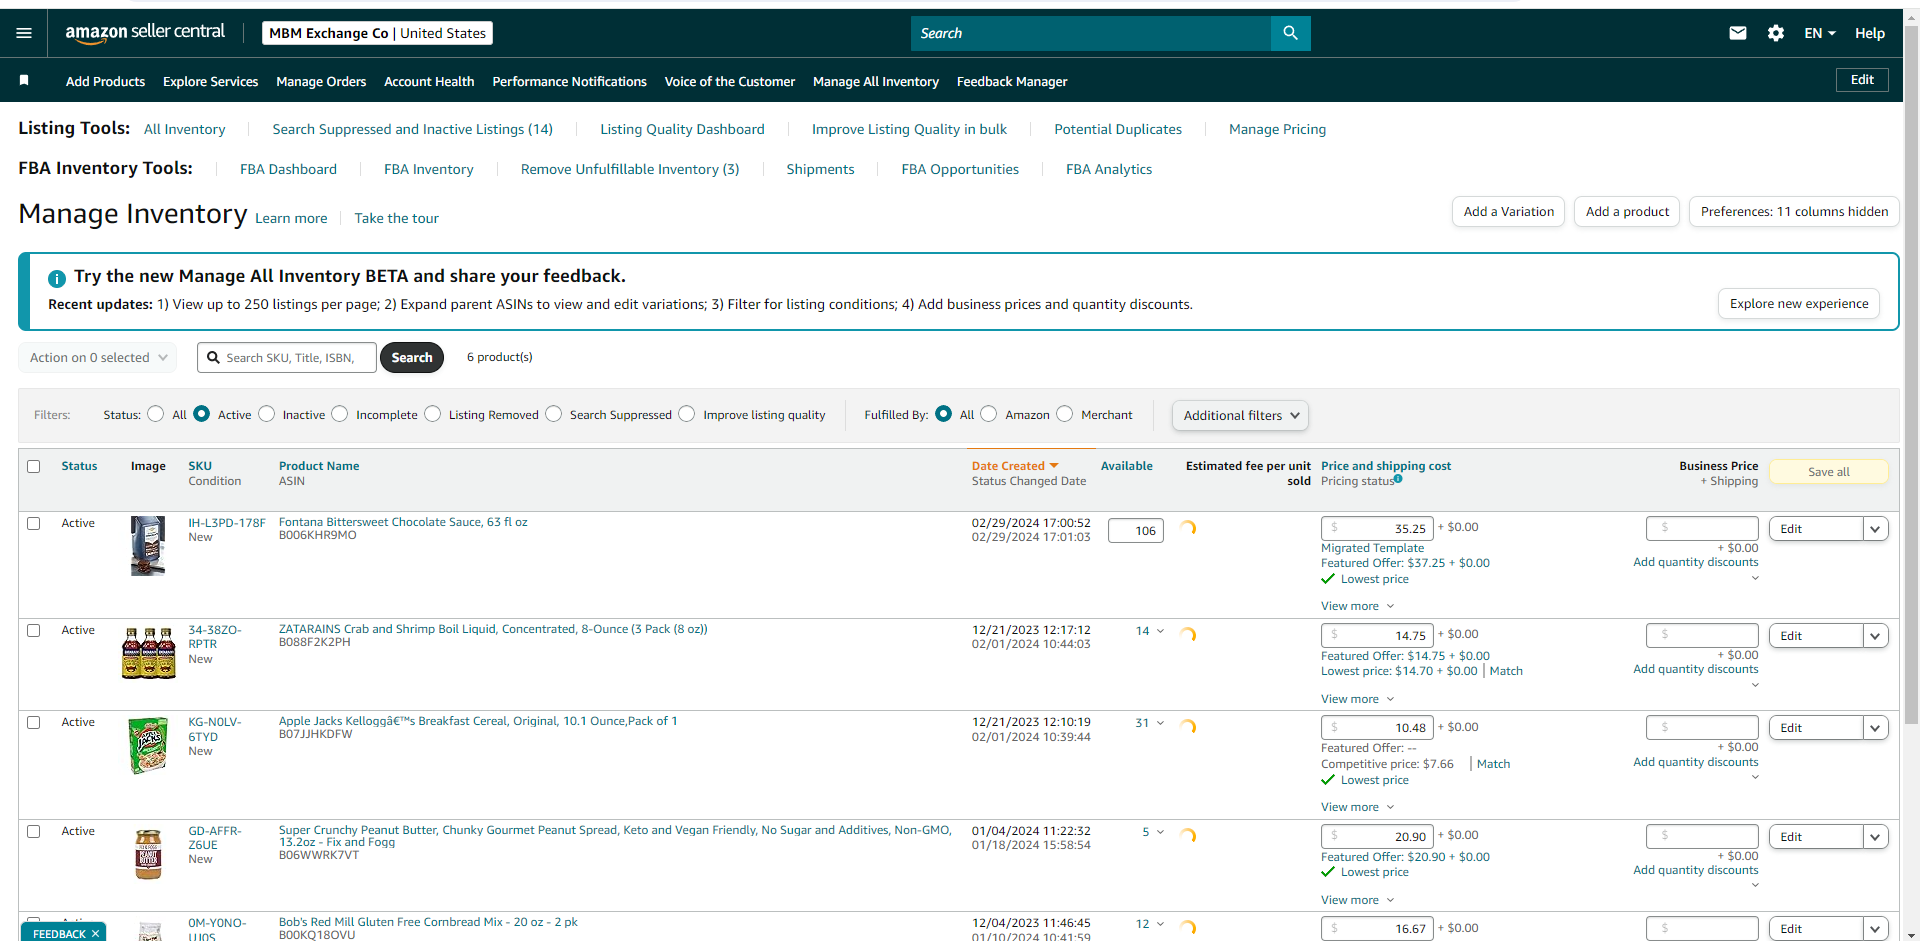Viewport: 1920px width, 941px height.
Task: Open Performance Notifications
Action: point(569,81)
